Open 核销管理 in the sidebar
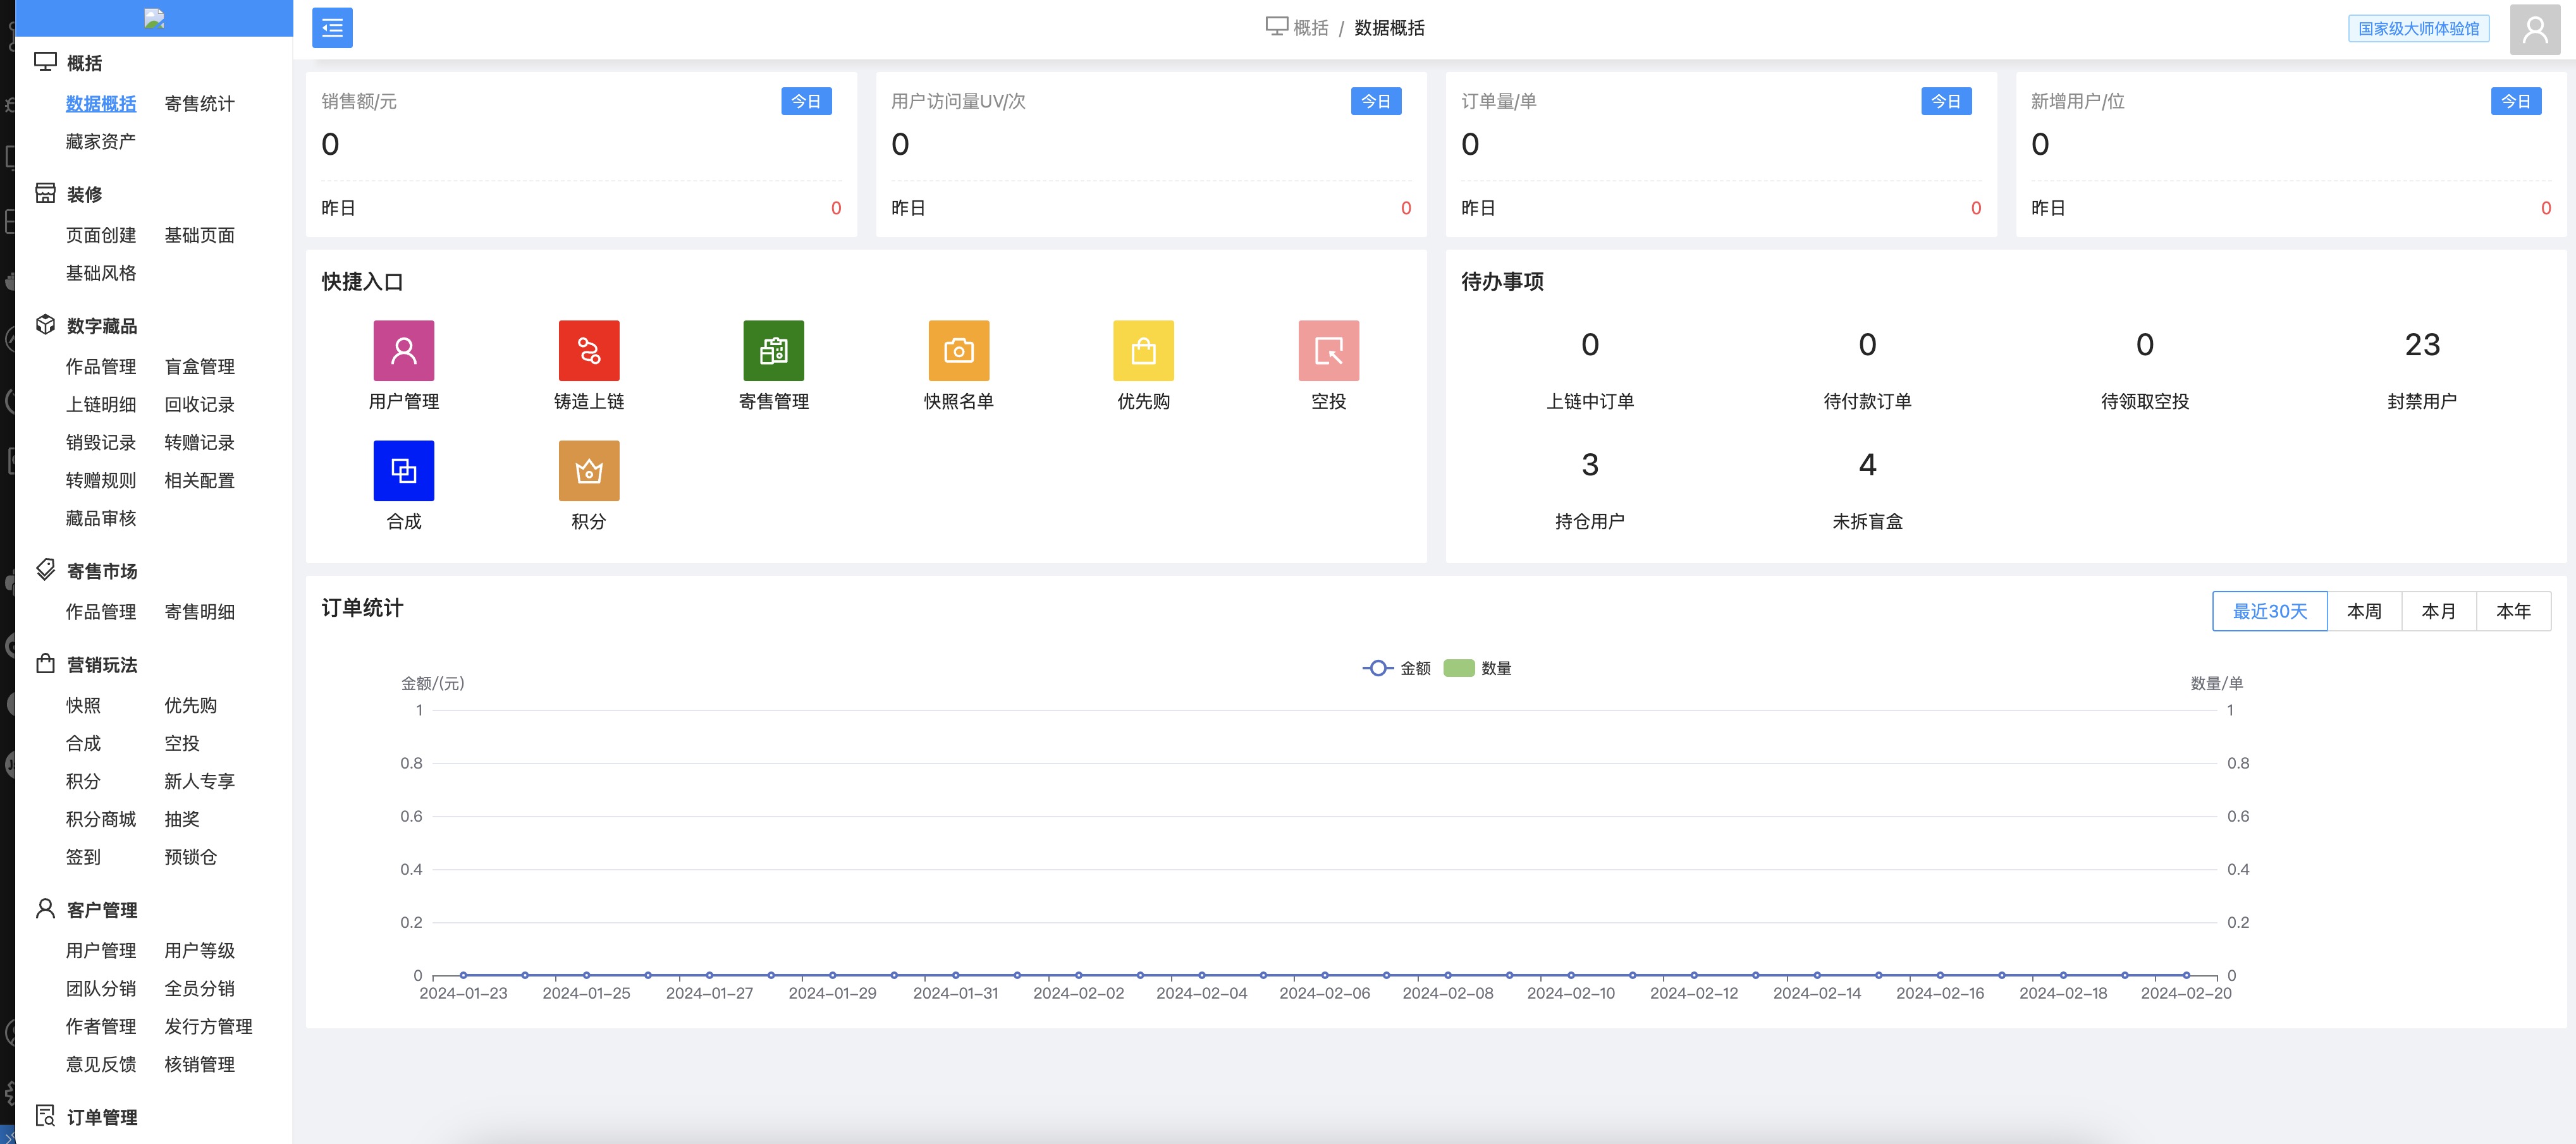Screen dimensions: 2576x1144 pyautogui.click(x=200, y=1065)
